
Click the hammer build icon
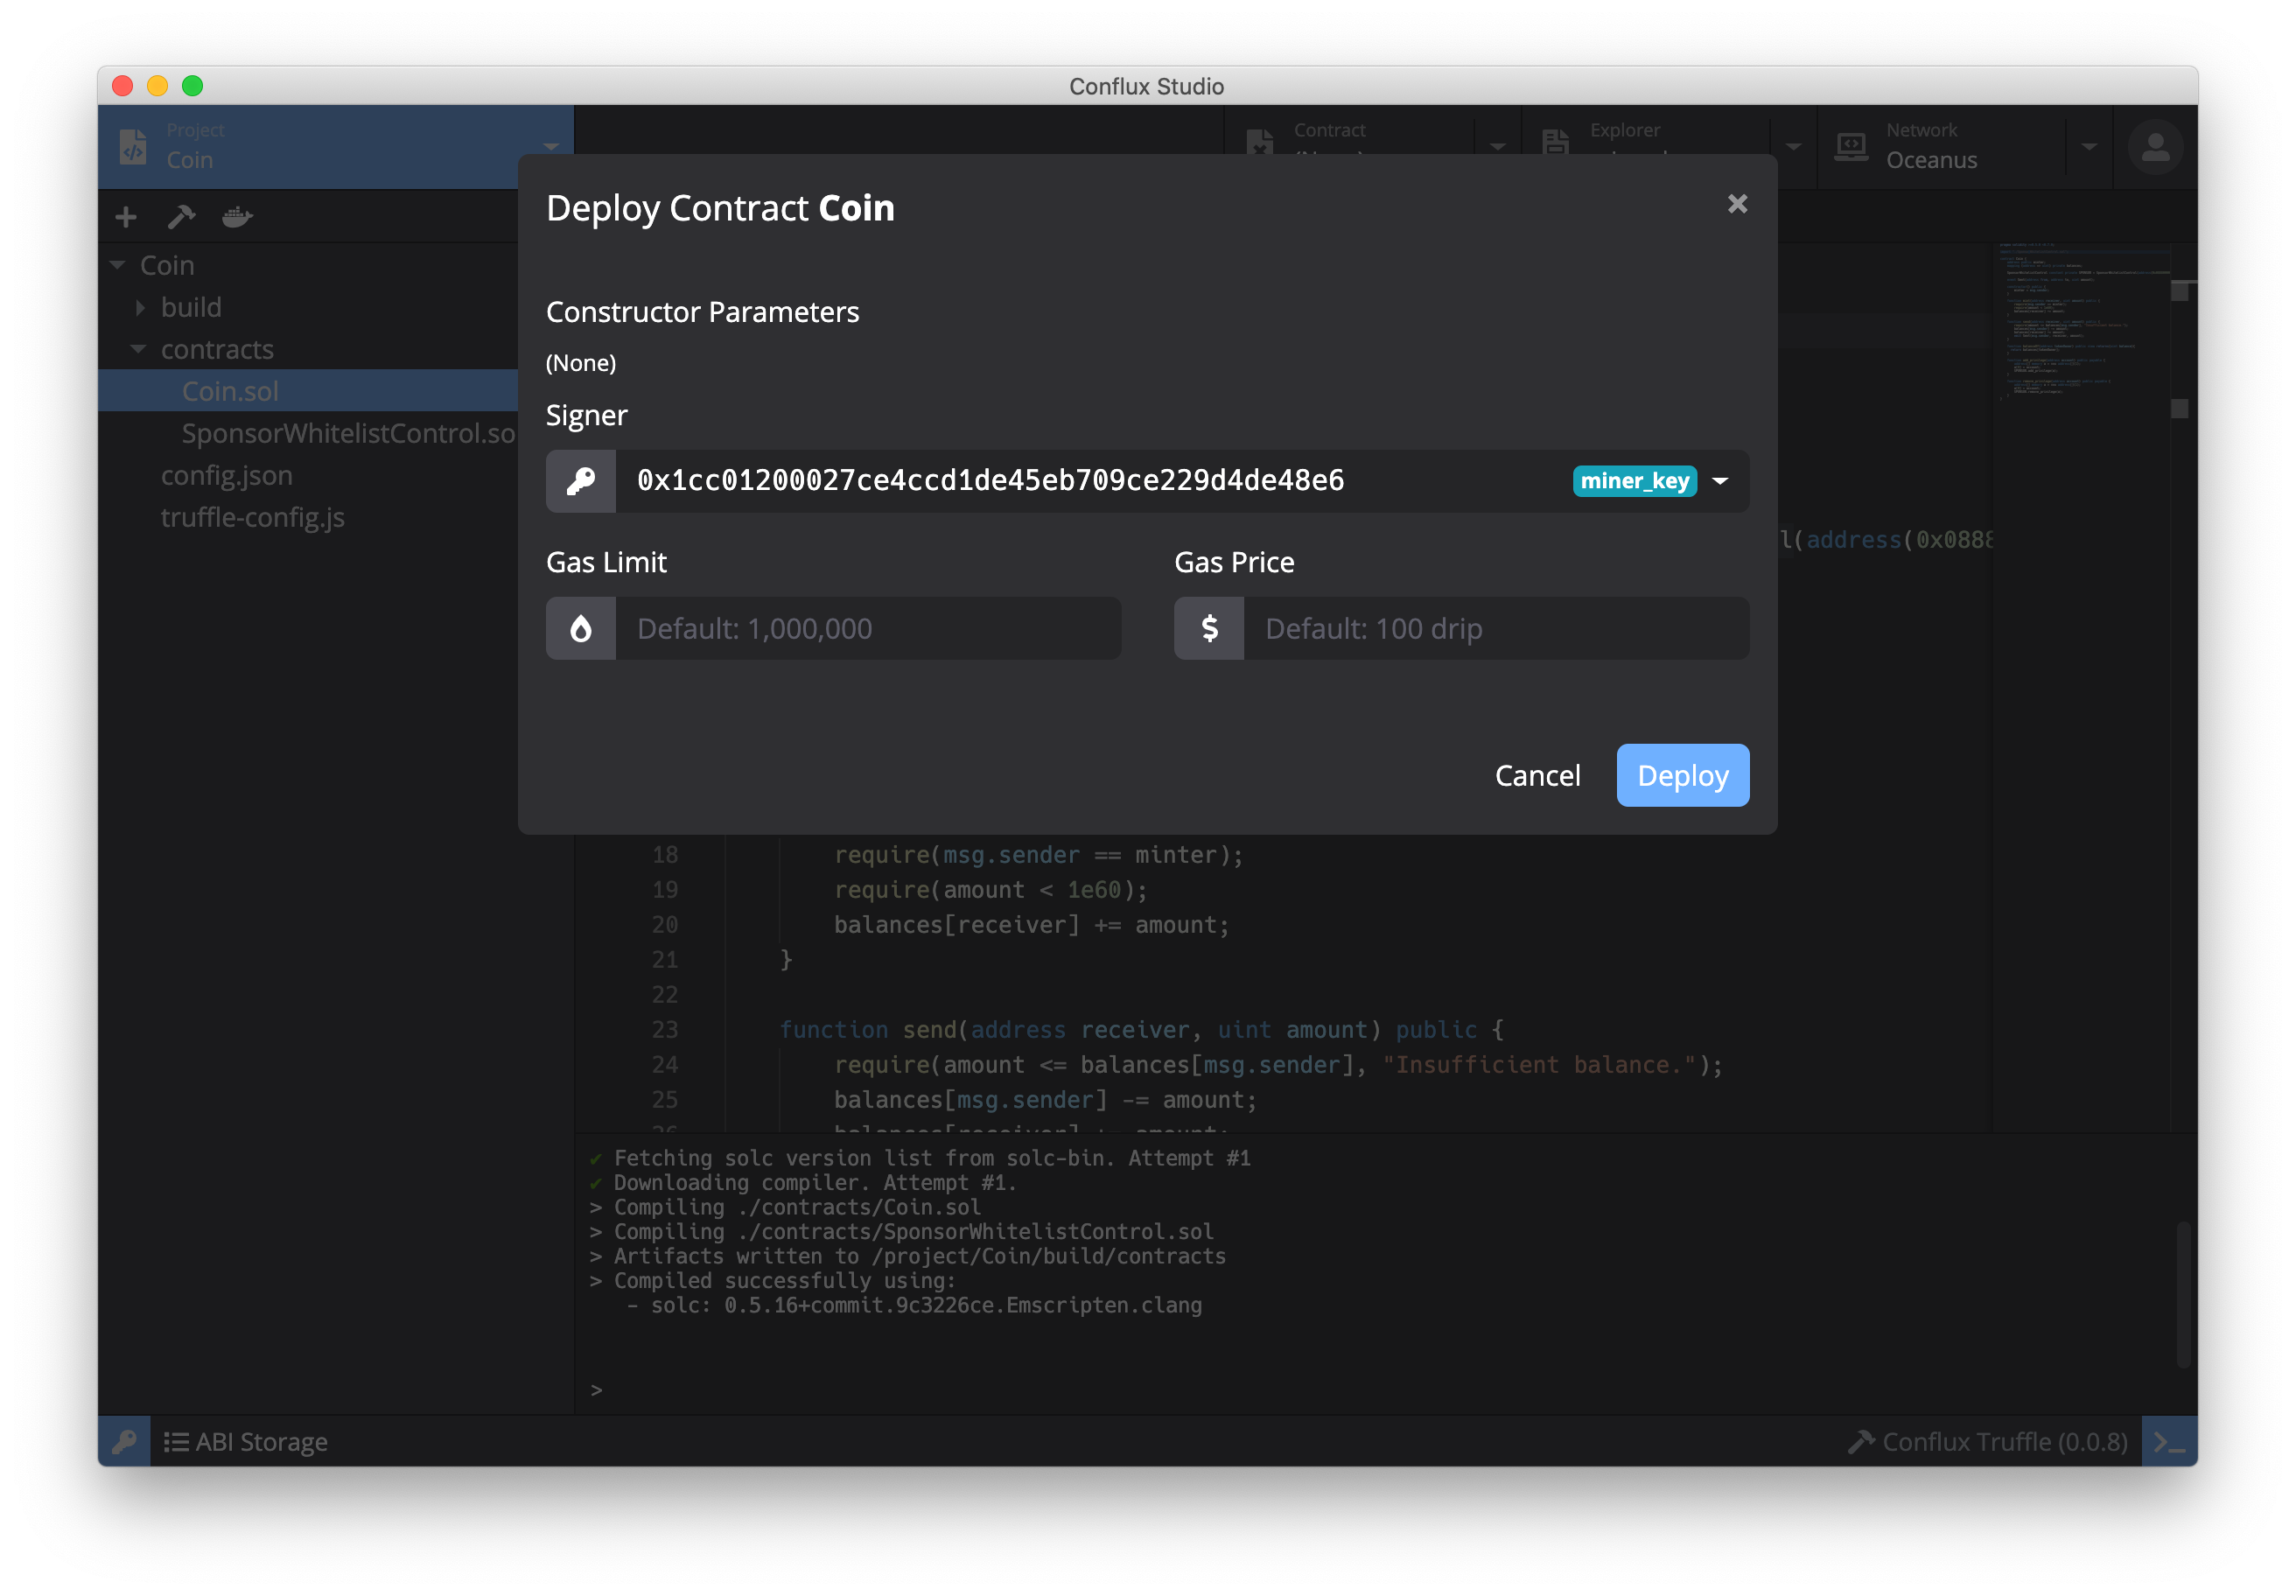click(181, 217)
